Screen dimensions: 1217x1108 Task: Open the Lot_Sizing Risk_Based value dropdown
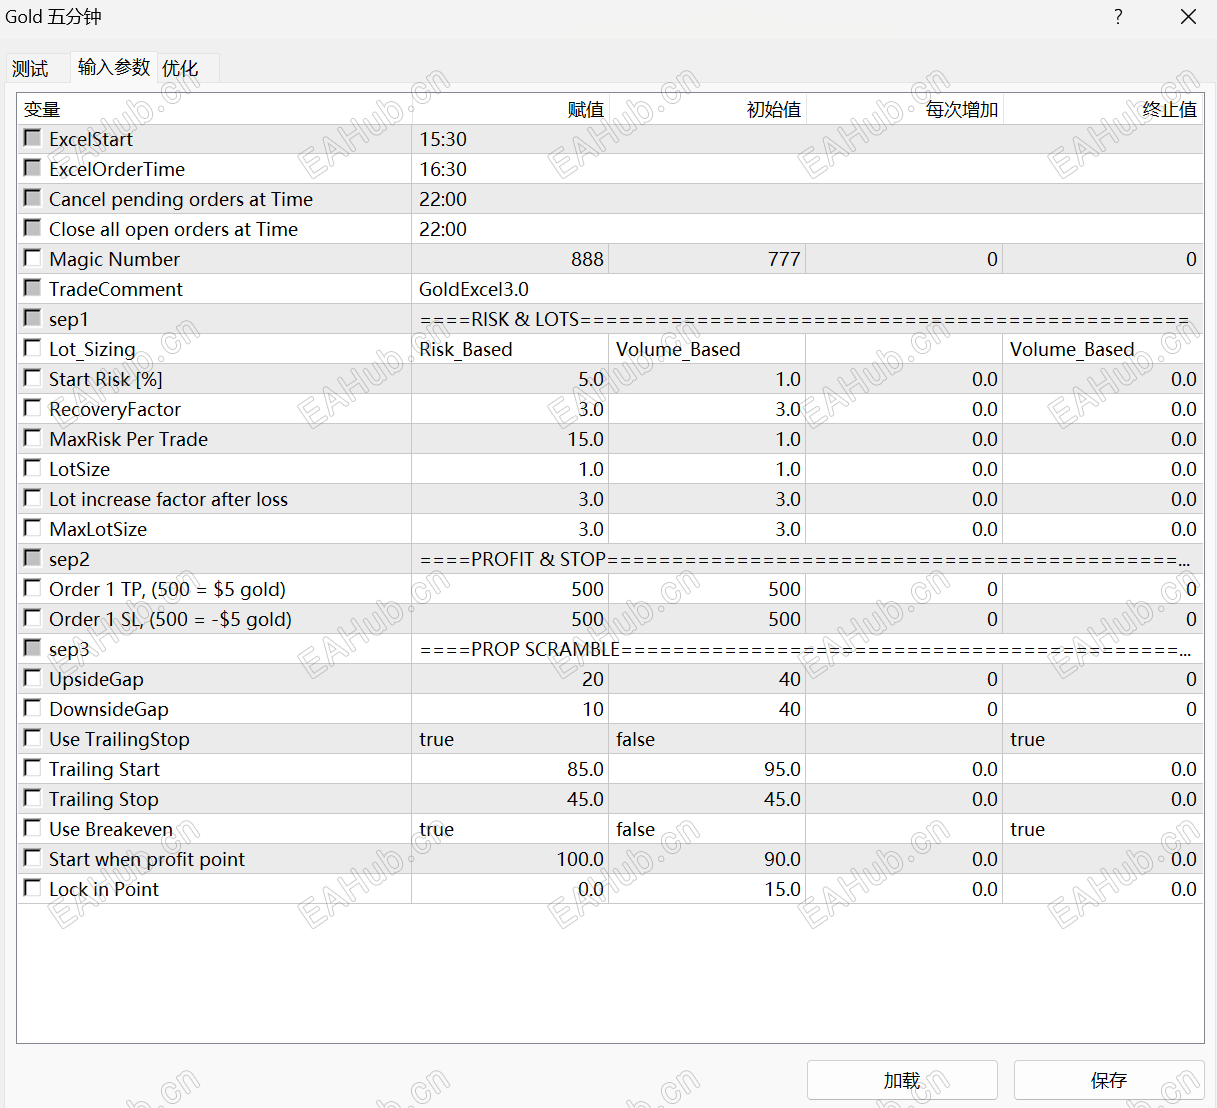(510, 349)
